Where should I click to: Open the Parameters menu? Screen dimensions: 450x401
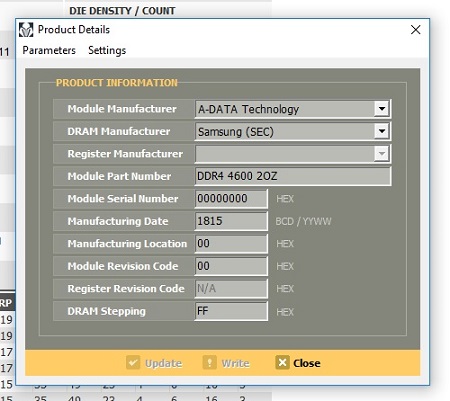[49, 50]
